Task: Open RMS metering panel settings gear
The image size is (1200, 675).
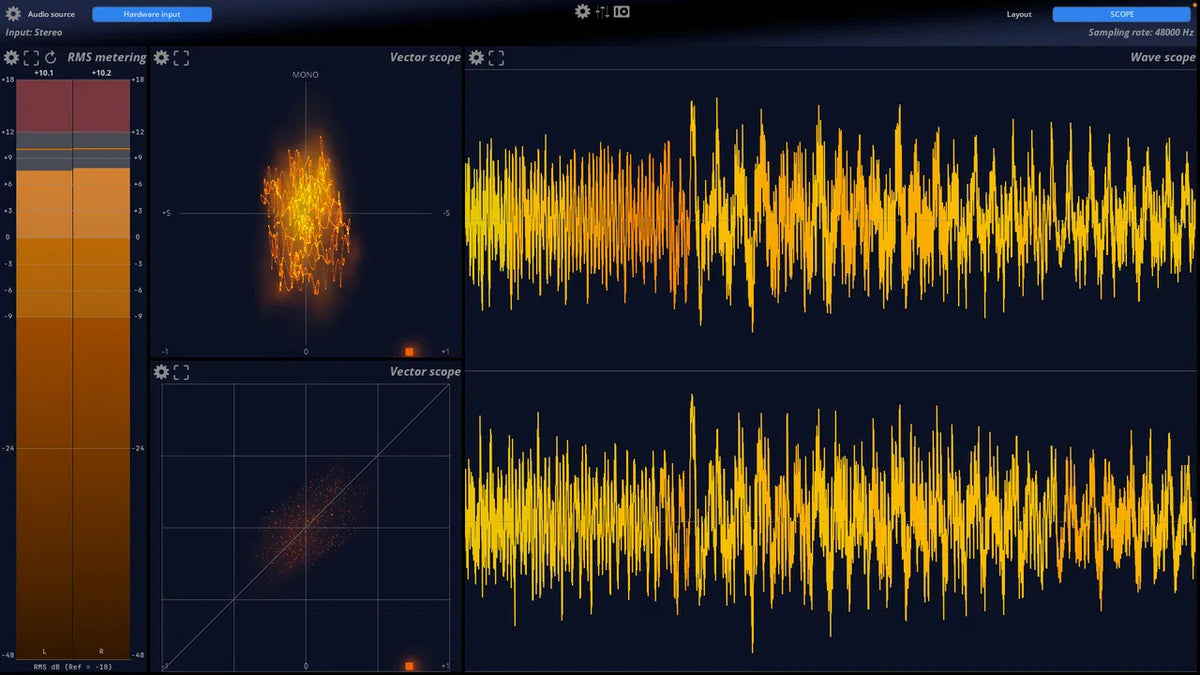Action: [11, 58]
